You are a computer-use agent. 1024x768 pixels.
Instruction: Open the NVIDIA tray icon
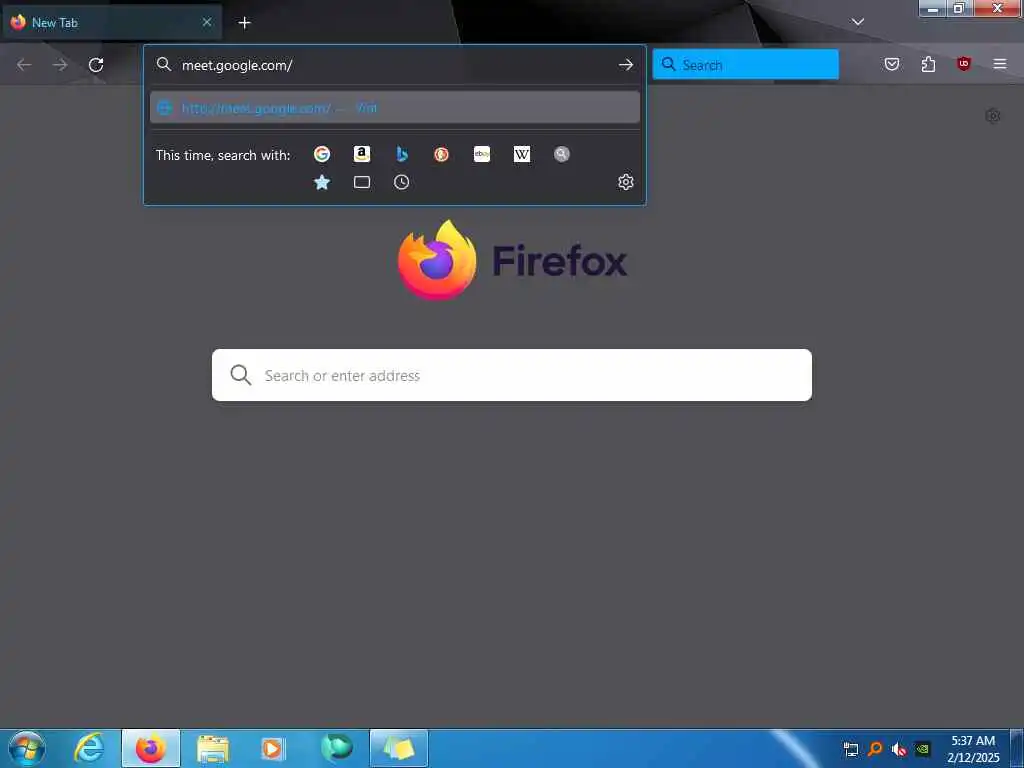923,749
